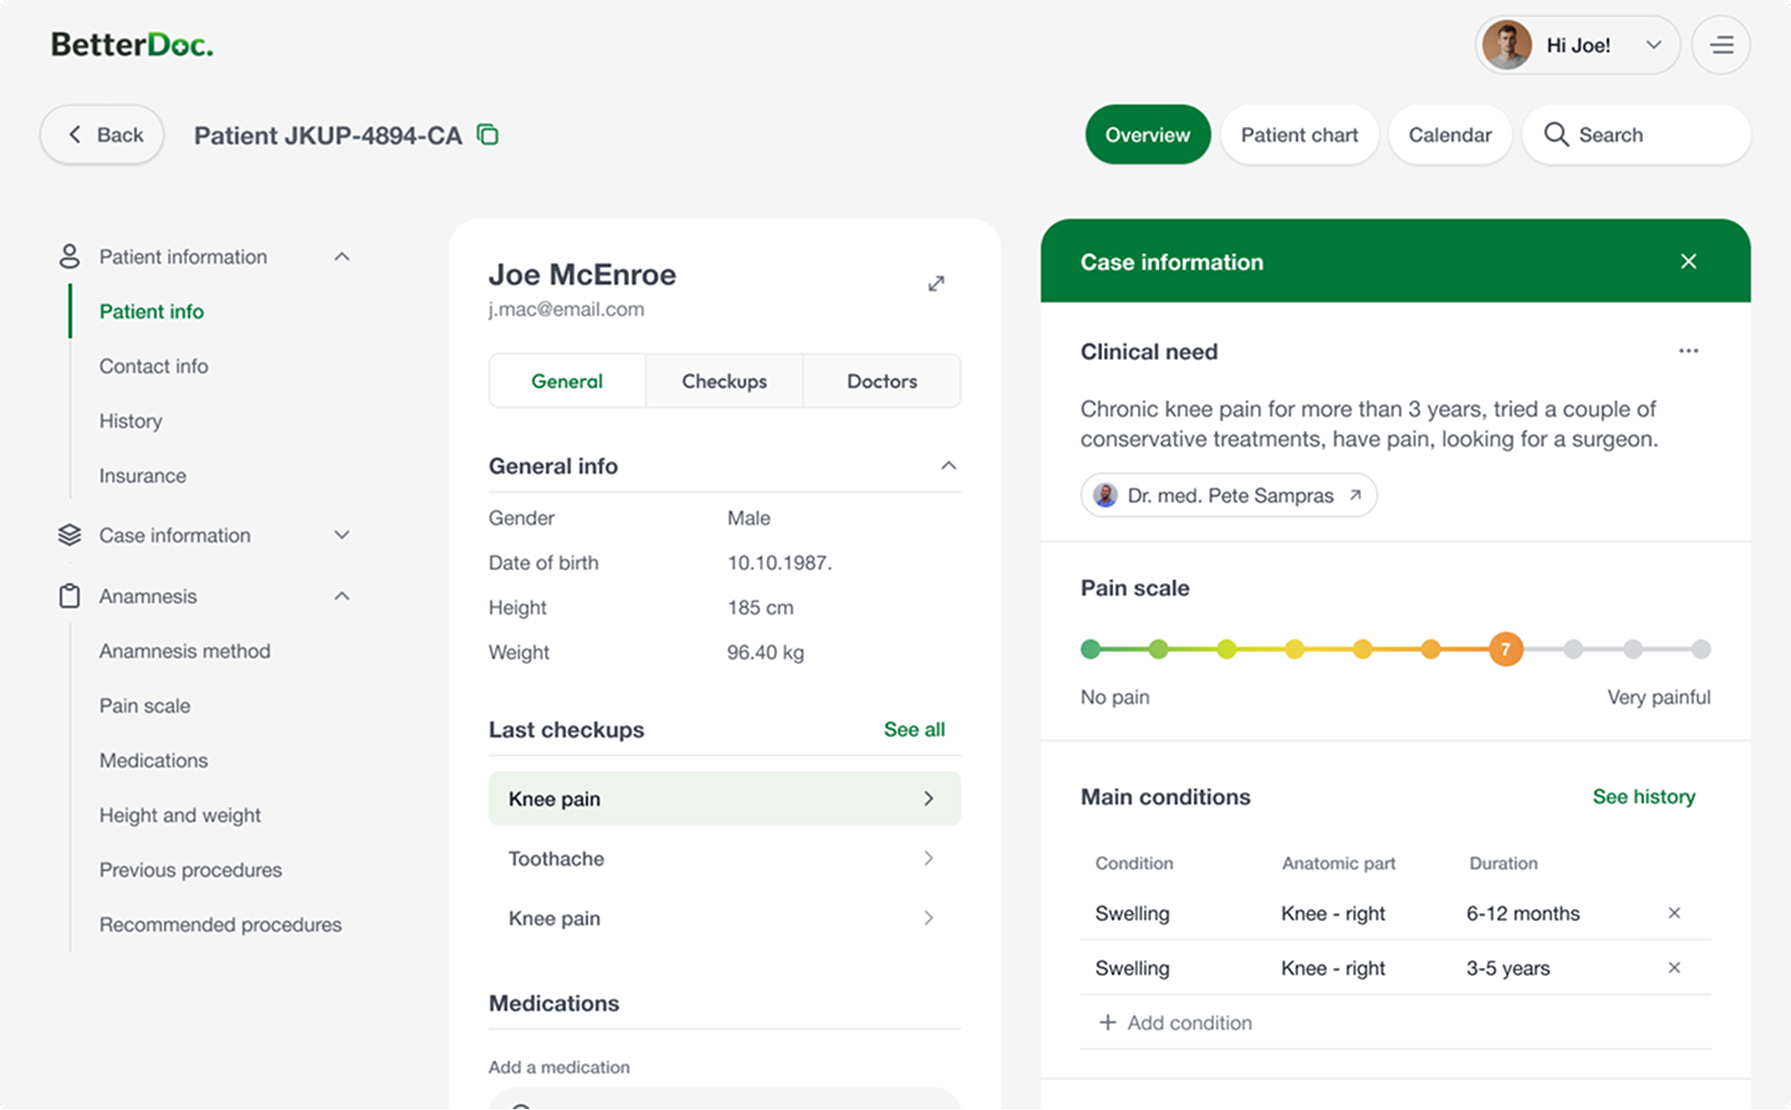Screen dimensions: 1791x1110
Task: Expand the Joe McEnroe card with the arrows icon
Action: pyautogui.click(x=936, y=284)
